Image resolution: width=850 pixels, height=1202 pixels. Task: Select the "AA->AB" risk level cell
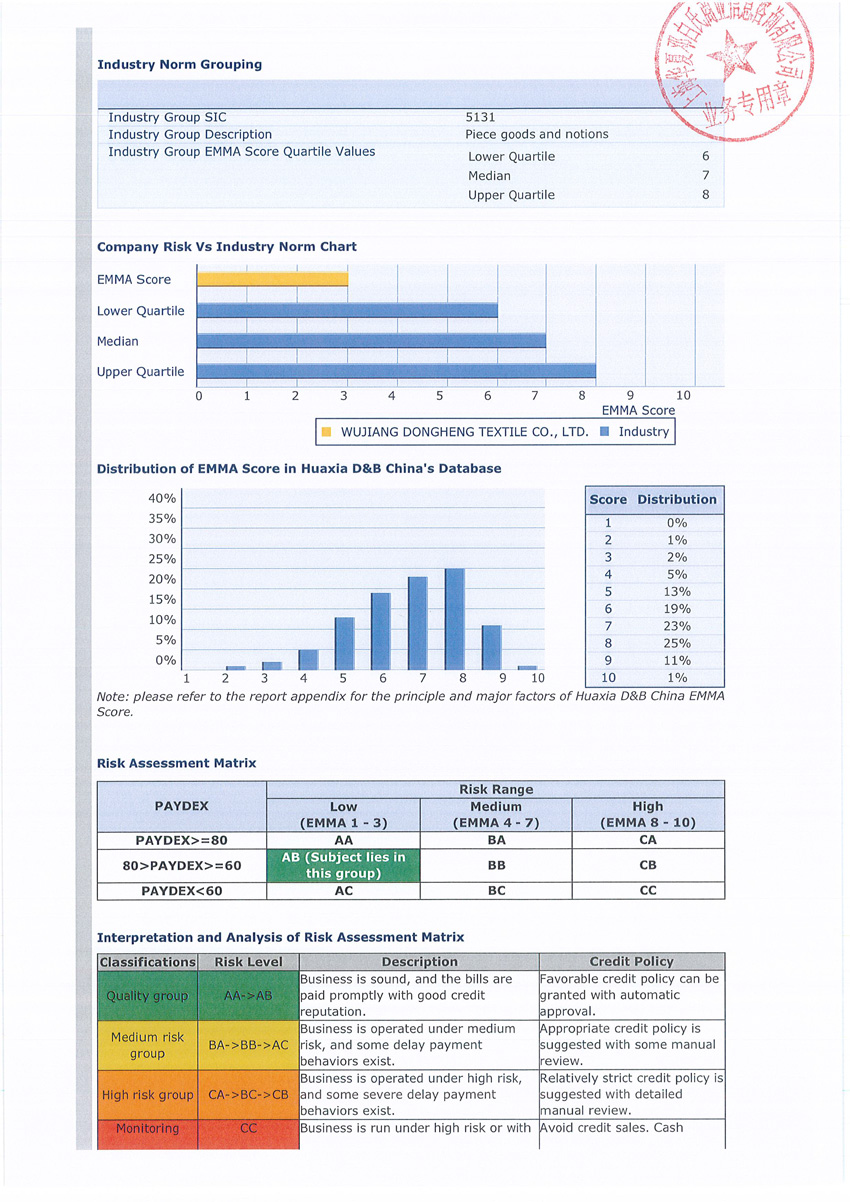248,996
